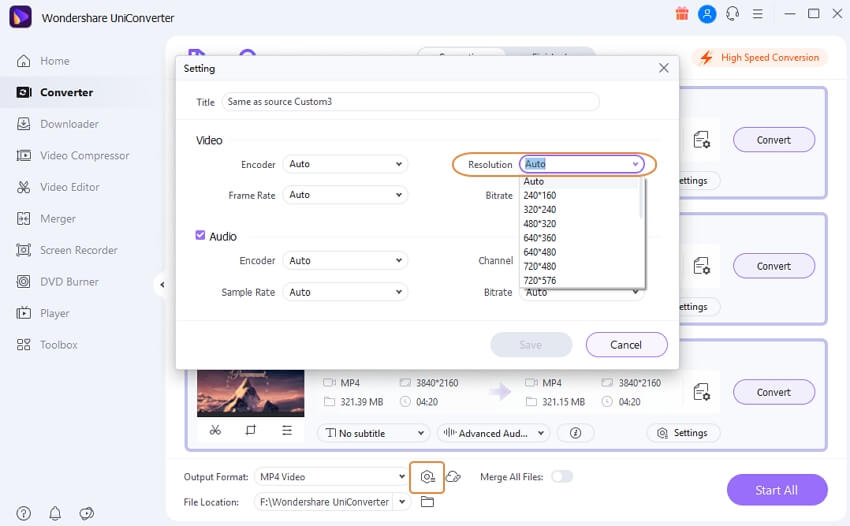Open the Downloader section
The width and height of the screenshot is (850, 526).
(57, 124)
